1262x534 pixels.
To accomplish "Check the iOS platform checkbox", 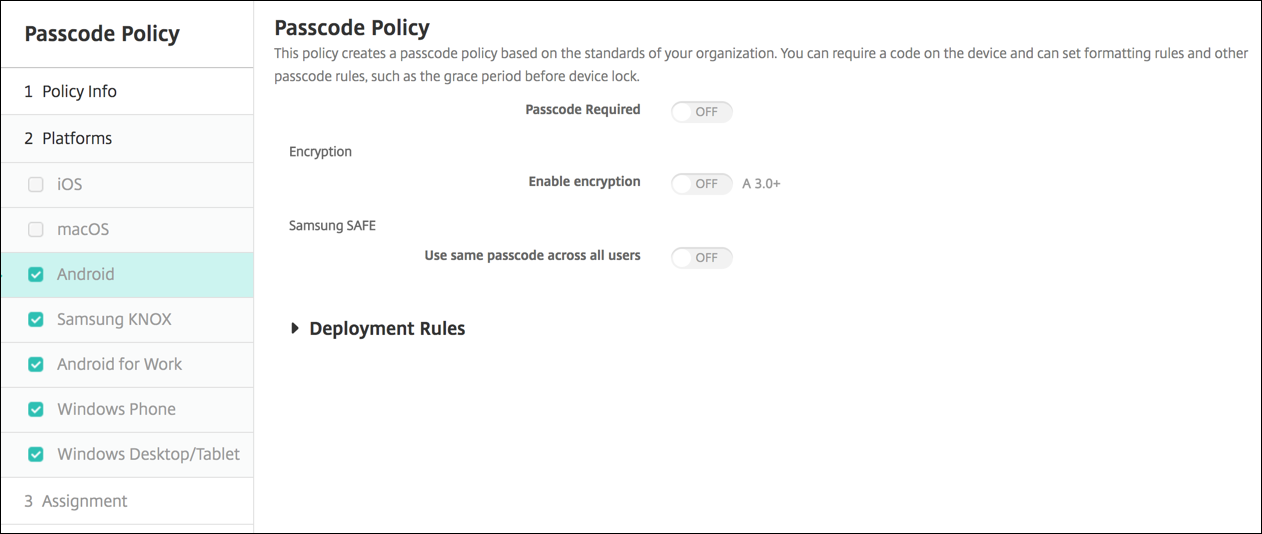I will coord(36,185).
